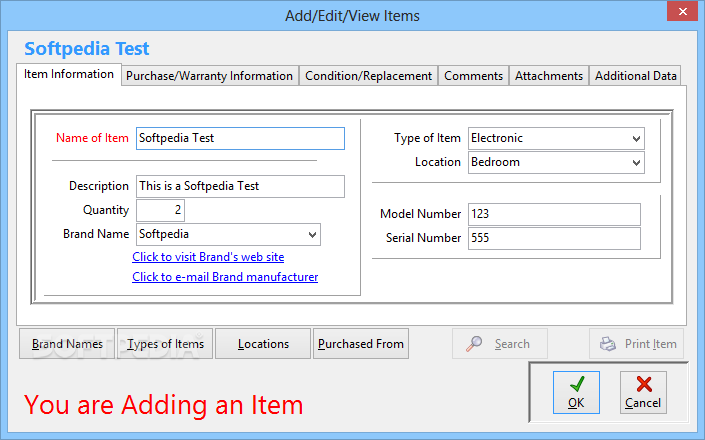Expand the Location dropdown
Image resolution: width=705 pixels, height=440 pixels.
tap(636, 162)
